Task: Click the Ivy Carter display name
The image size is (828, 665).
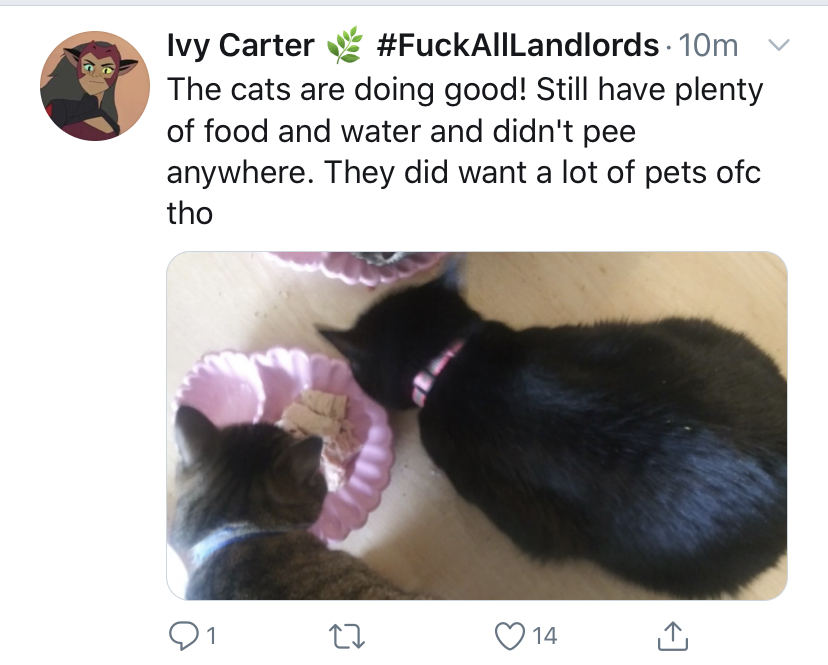Action: click(241, 45)
